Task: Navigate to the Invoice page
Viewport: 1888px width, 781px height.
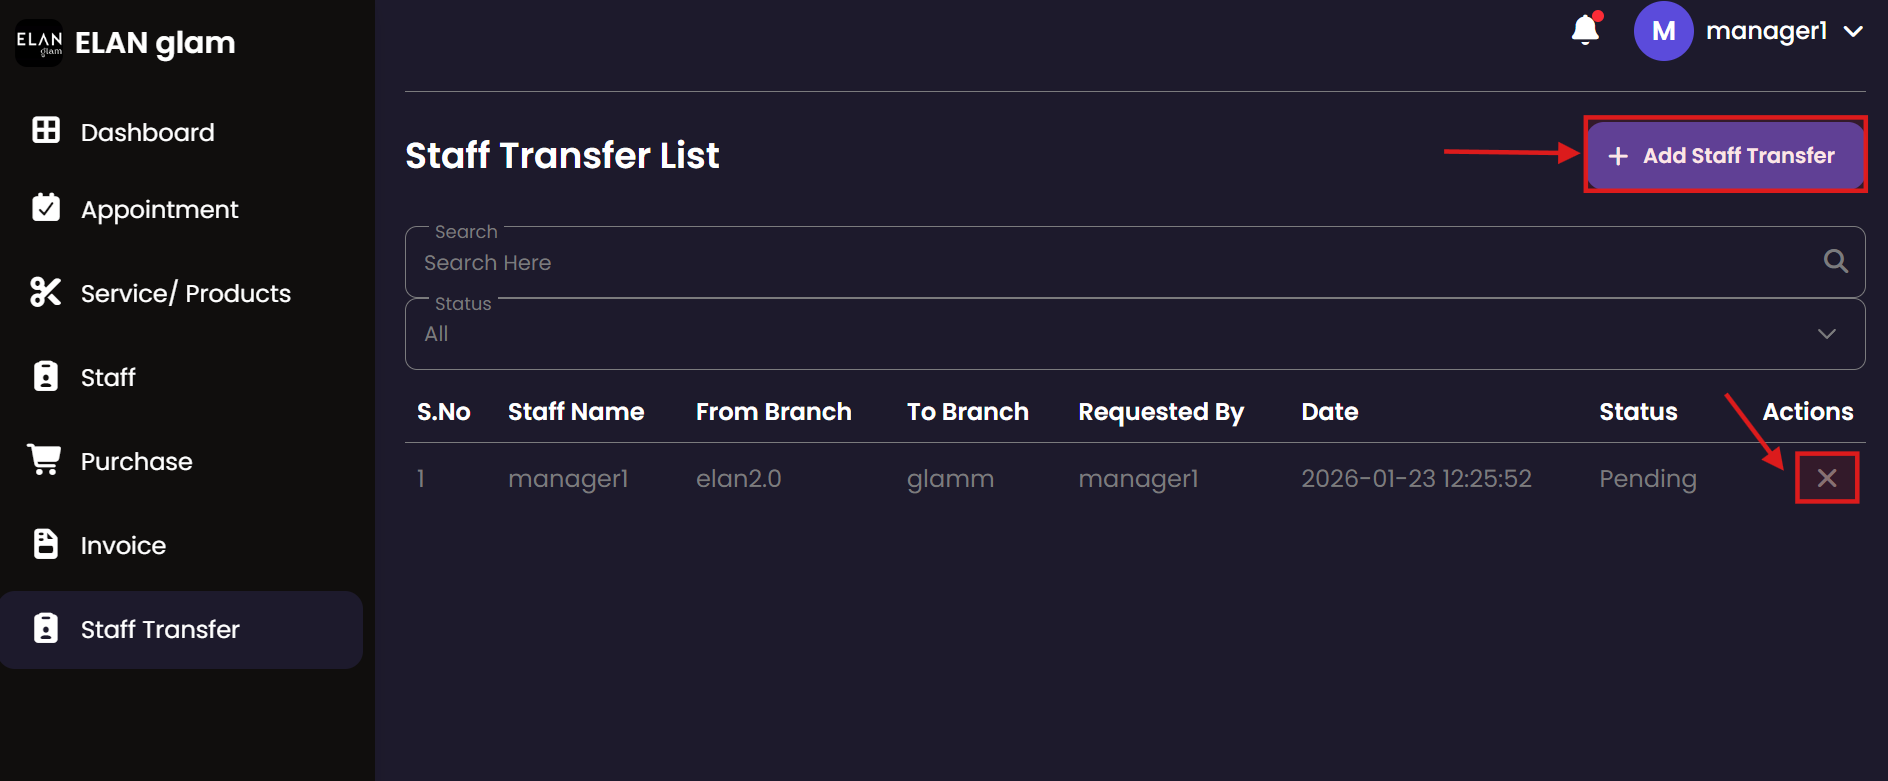Action: coord(123,545)
